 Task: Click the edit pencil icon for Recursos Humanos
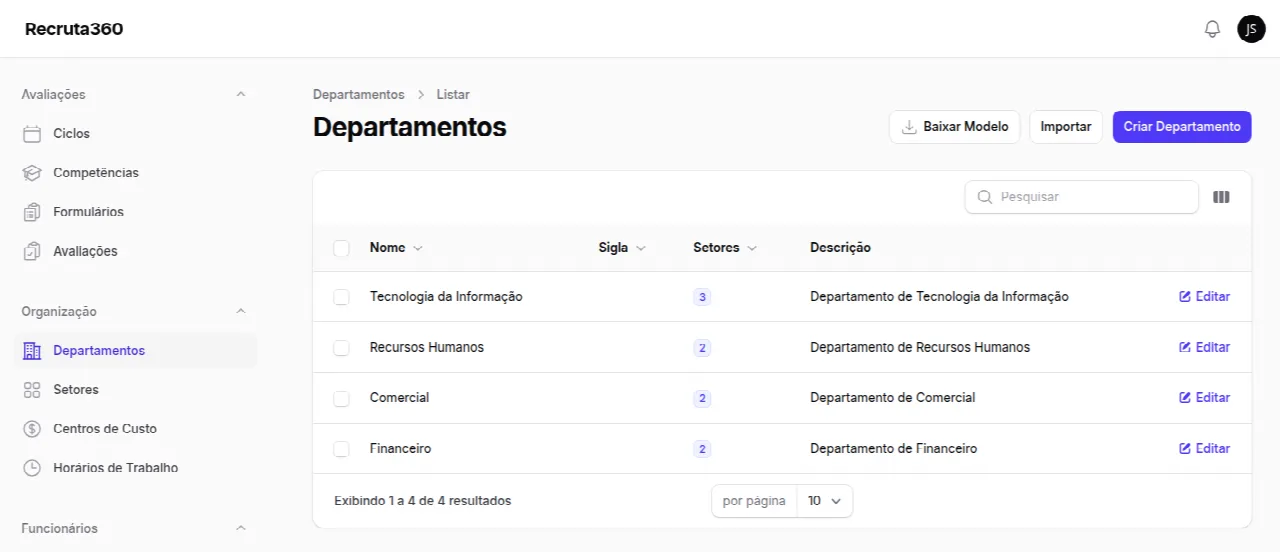1185,347
